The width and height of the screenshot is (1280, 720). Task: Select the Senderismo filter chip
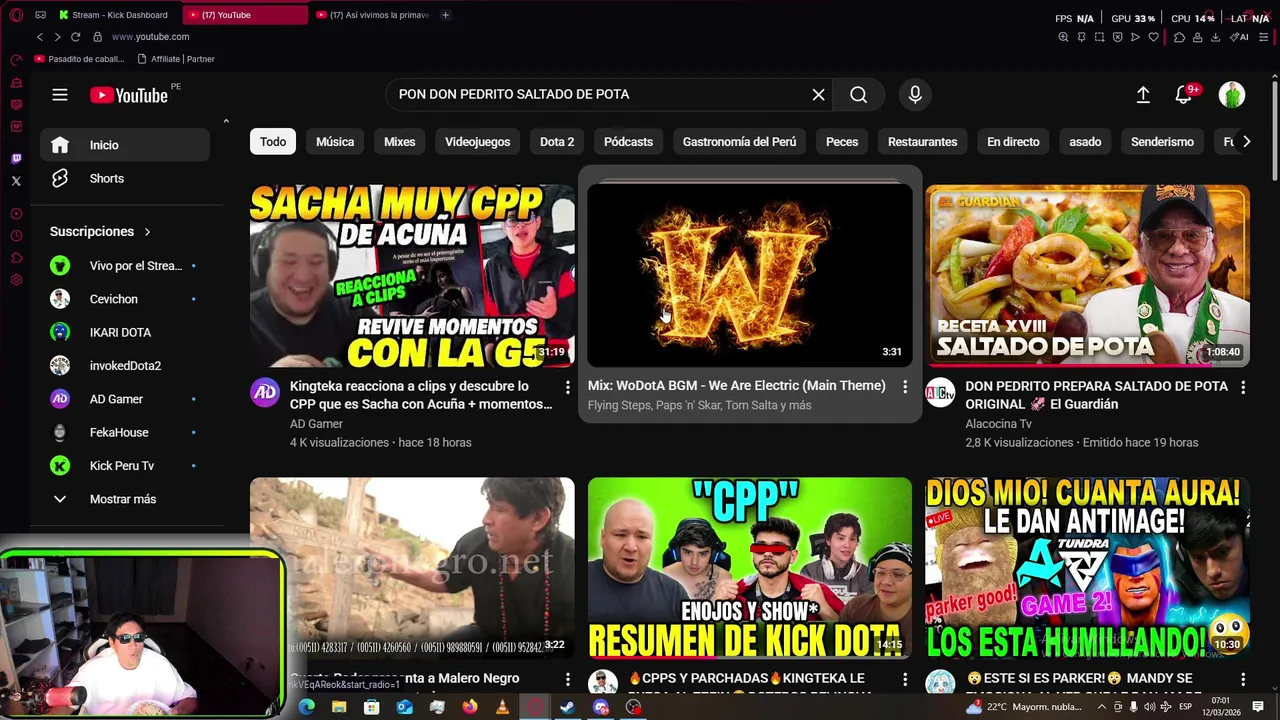tap(1162, 142)
